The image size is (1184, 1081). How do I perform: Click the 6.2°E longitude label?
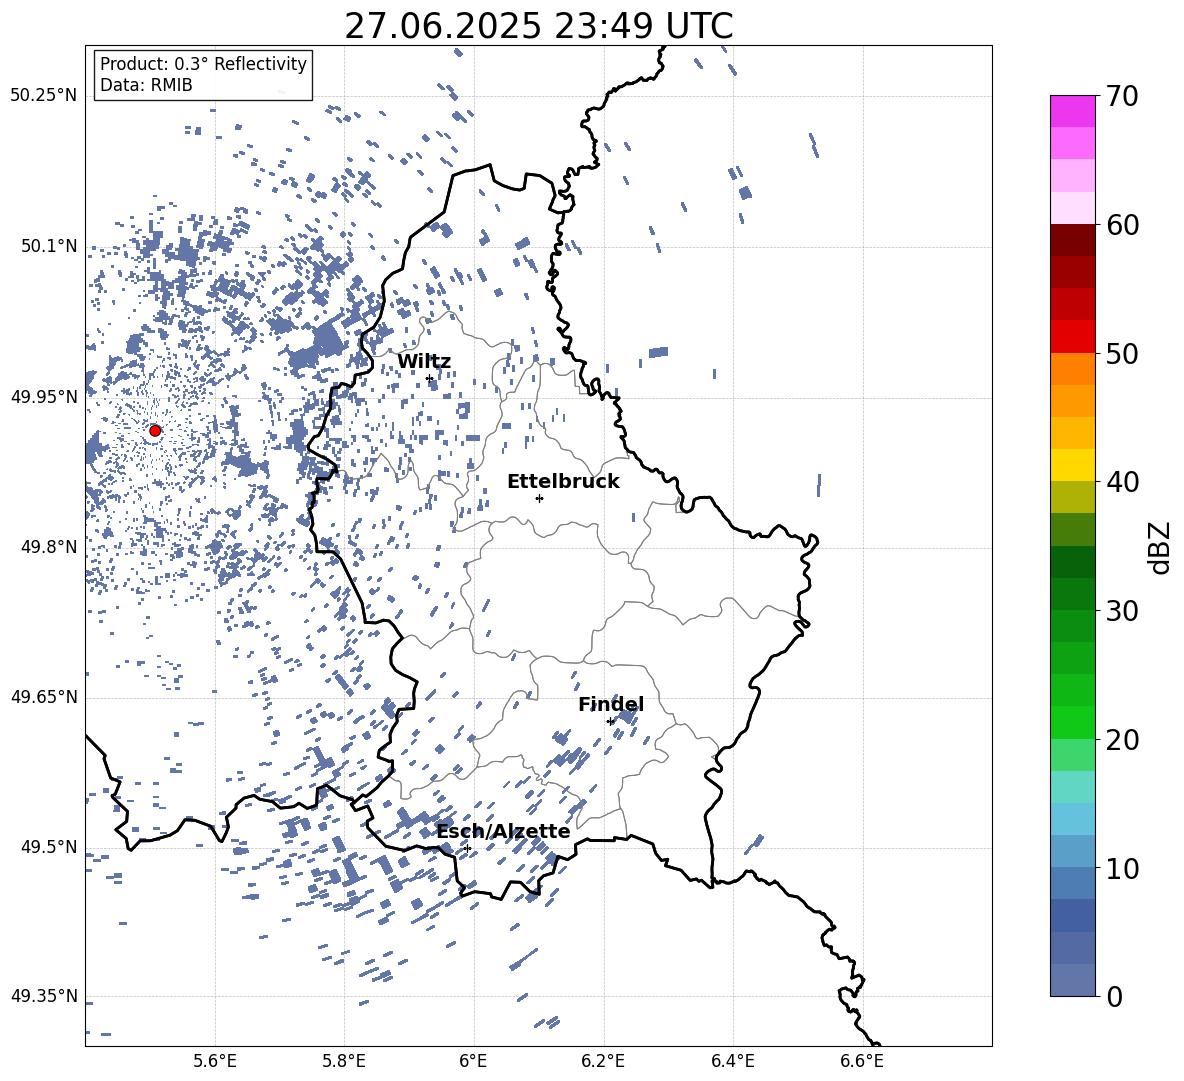point(603,1061)
